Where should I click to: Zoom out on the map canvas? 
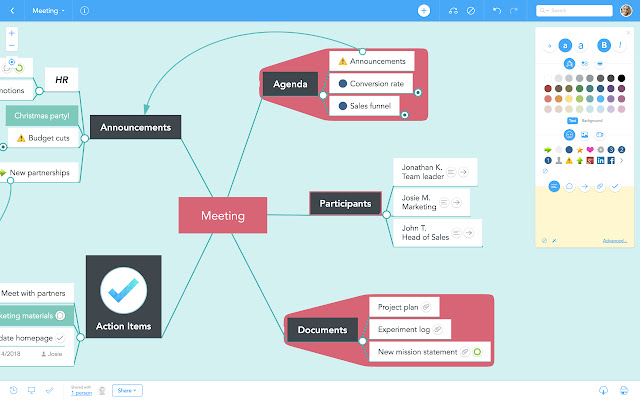pos(11,45)
